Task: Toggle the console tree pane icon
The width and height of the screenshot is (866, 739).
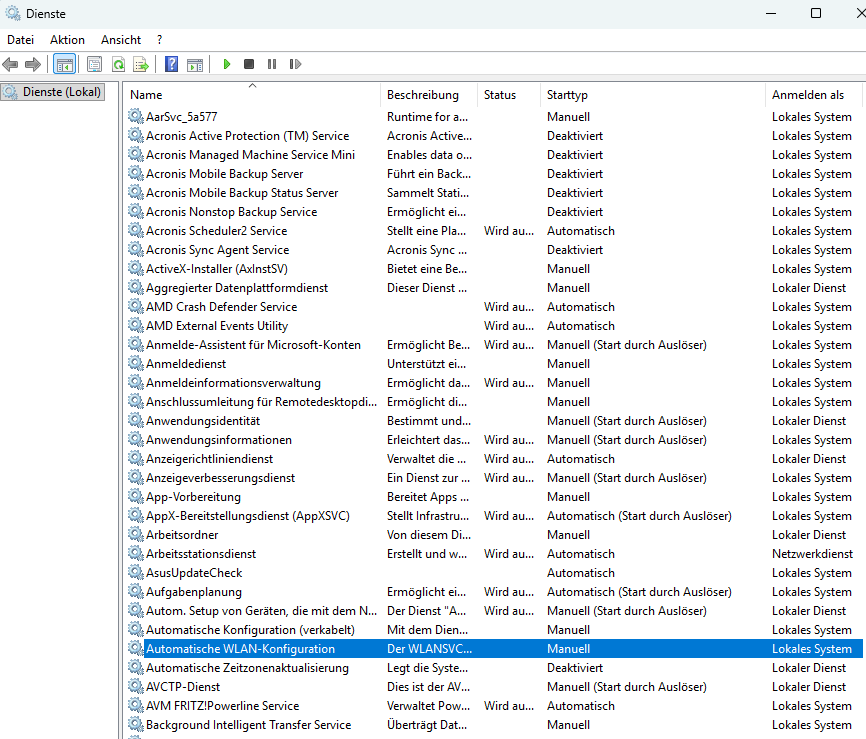Action: point(64,65)
